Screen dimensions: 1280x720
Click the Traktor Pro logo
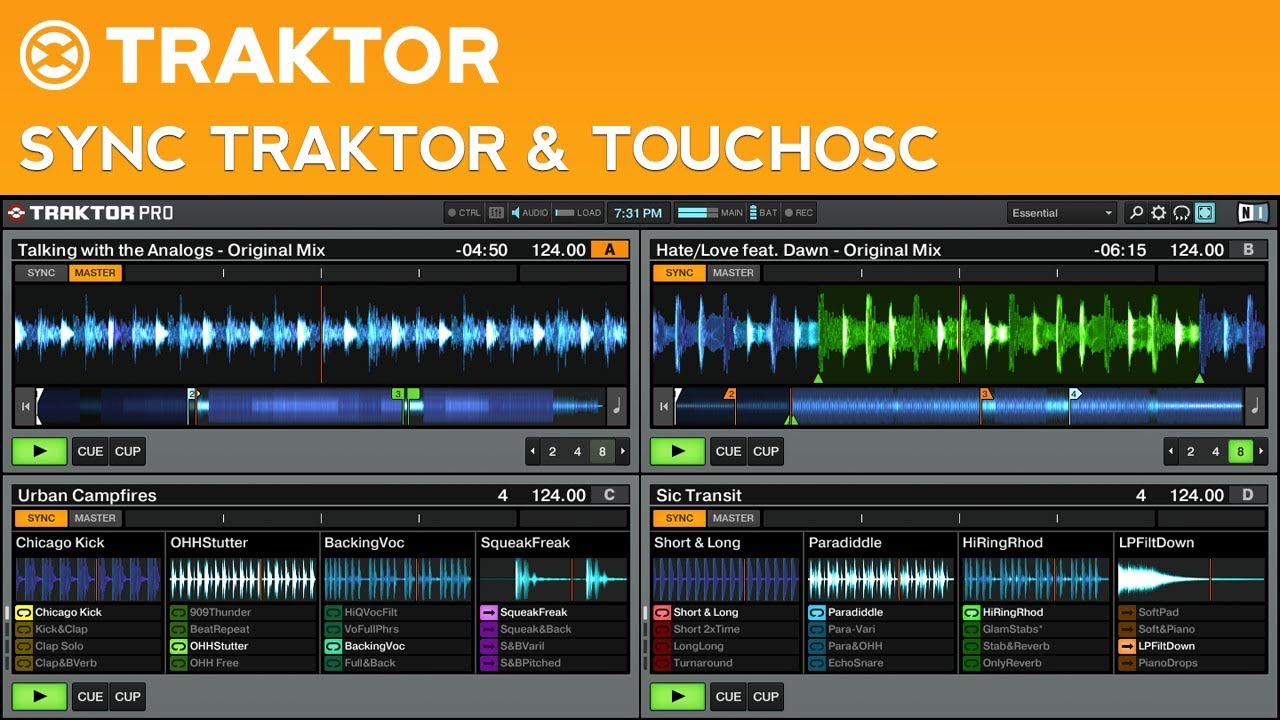coord(90,213)
